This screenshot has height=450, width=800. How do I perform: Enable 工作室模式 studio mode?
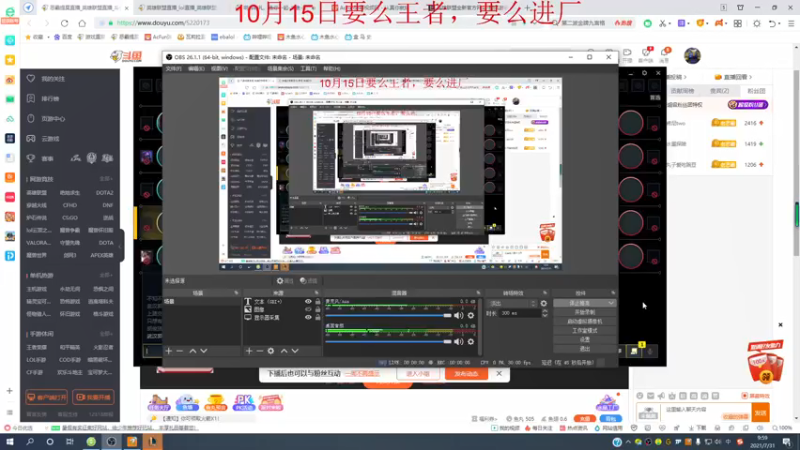tap(585, 331)
